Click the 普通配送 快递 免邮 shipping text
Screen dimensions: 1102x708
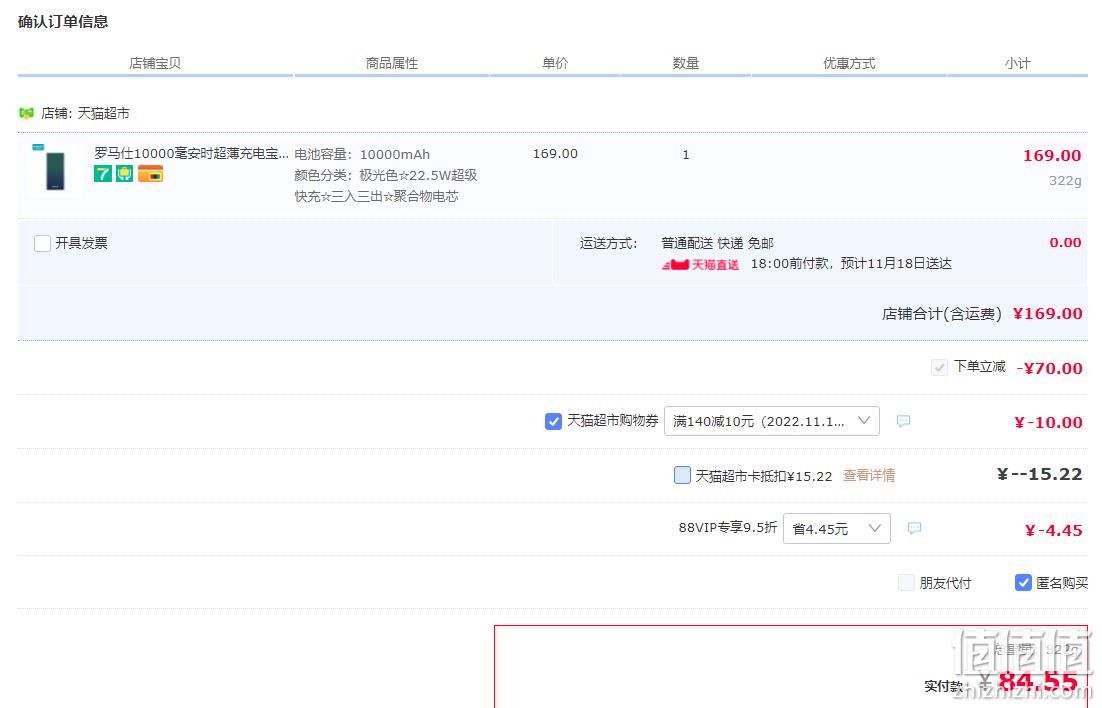pos(718,243)
